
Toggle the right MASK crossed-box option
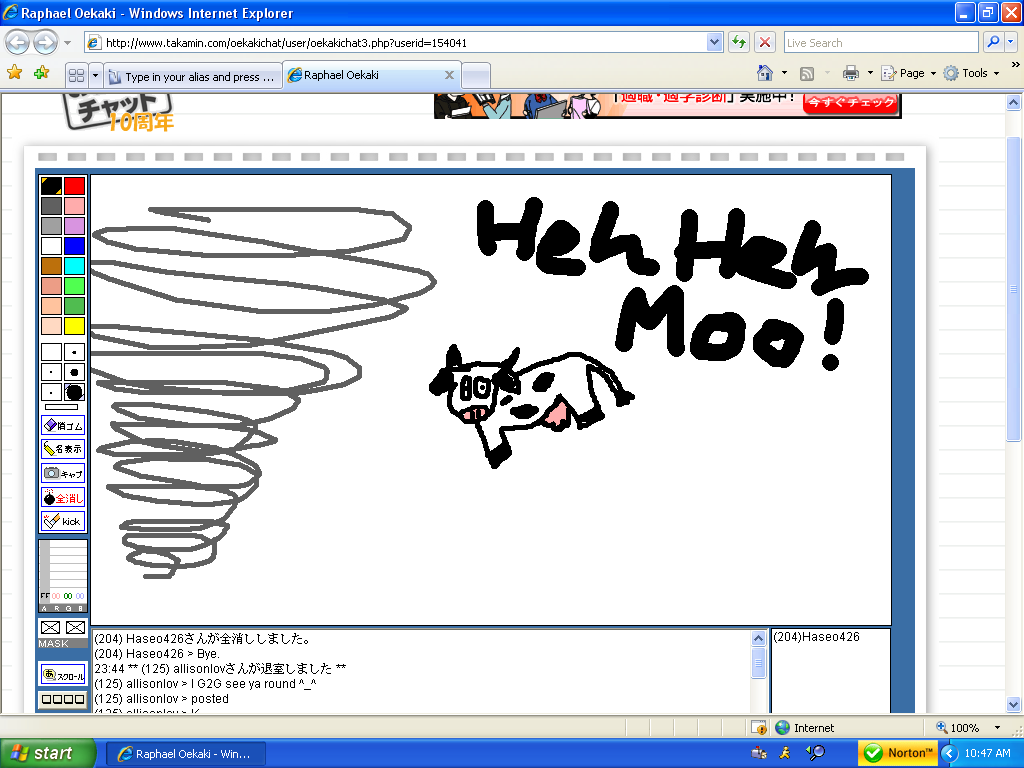point(75,628)
